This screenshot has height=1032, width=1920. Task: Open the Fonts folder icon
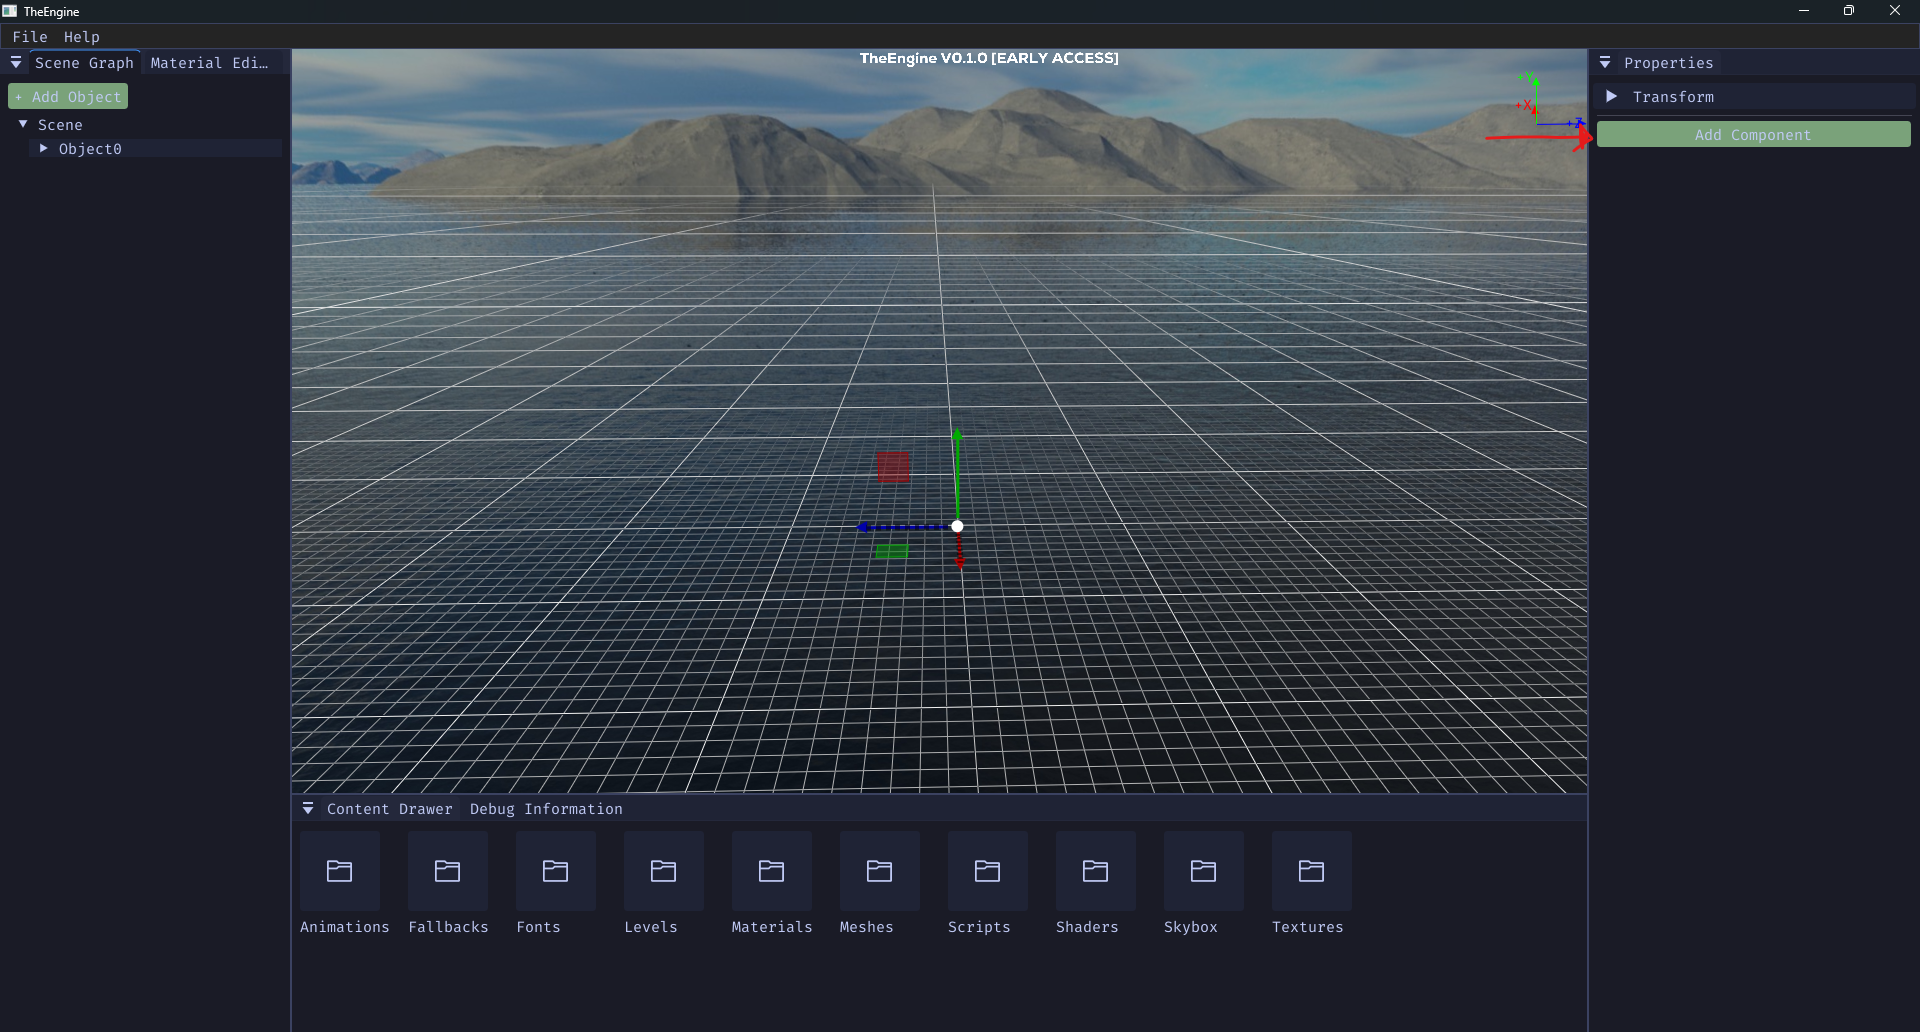coord(556,871)
